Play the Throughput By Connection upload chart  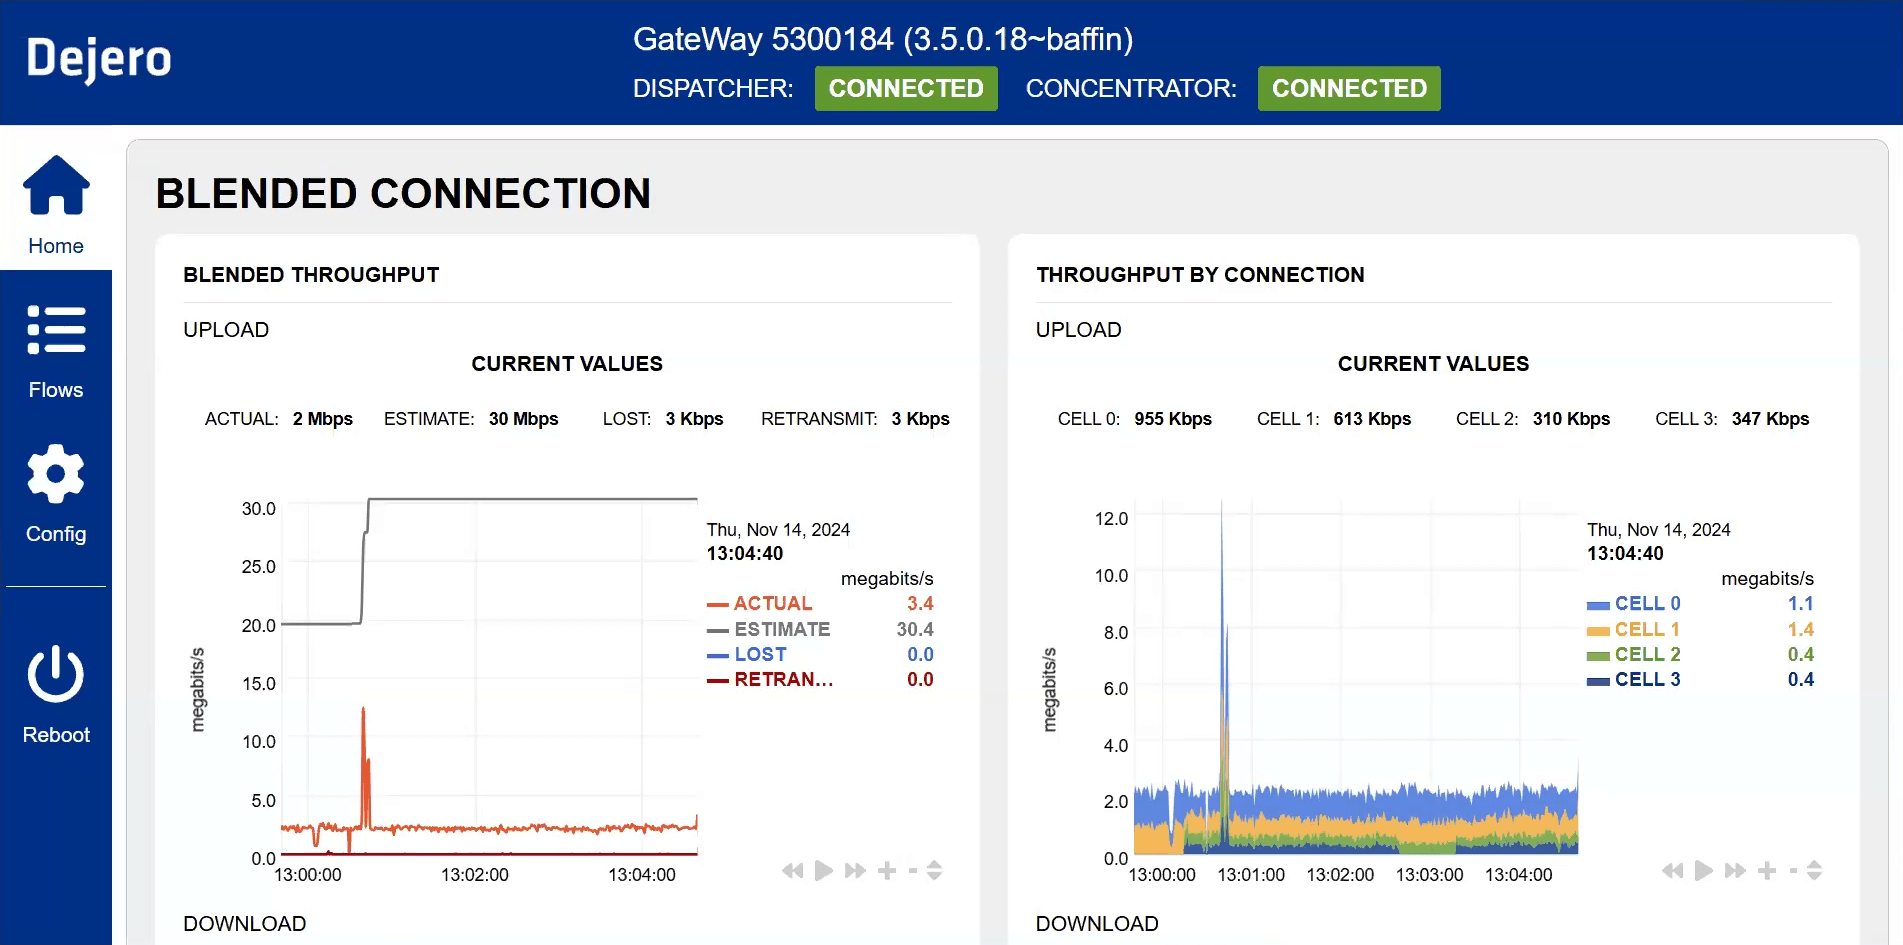[x=1704, y=871]
